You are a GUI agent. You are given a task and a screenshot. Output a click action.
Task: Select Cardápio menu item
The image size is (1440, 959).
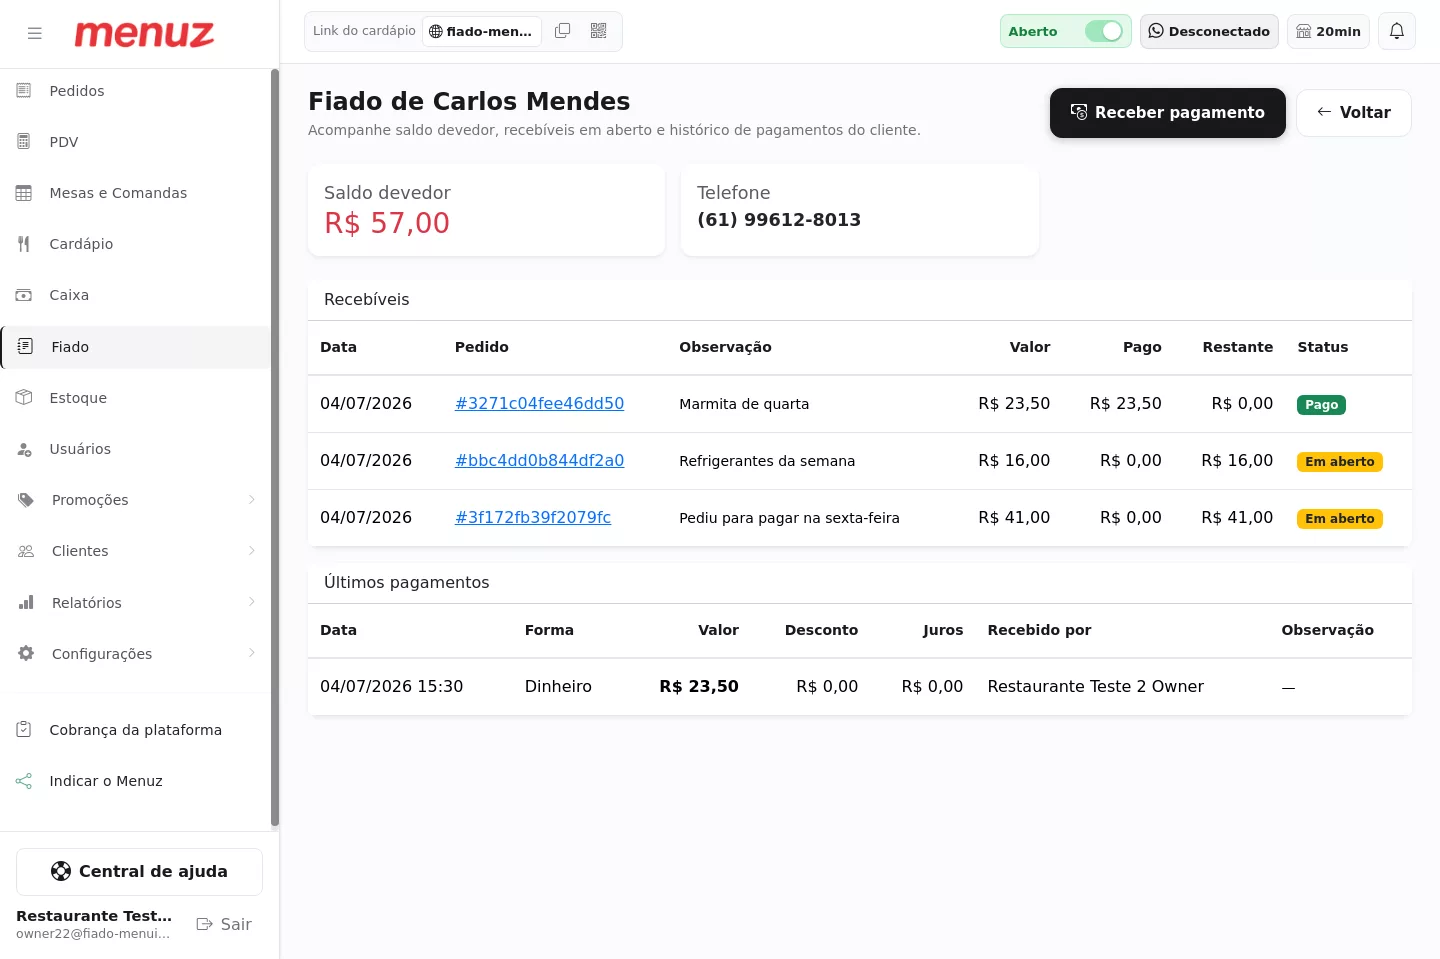[136, 244]
